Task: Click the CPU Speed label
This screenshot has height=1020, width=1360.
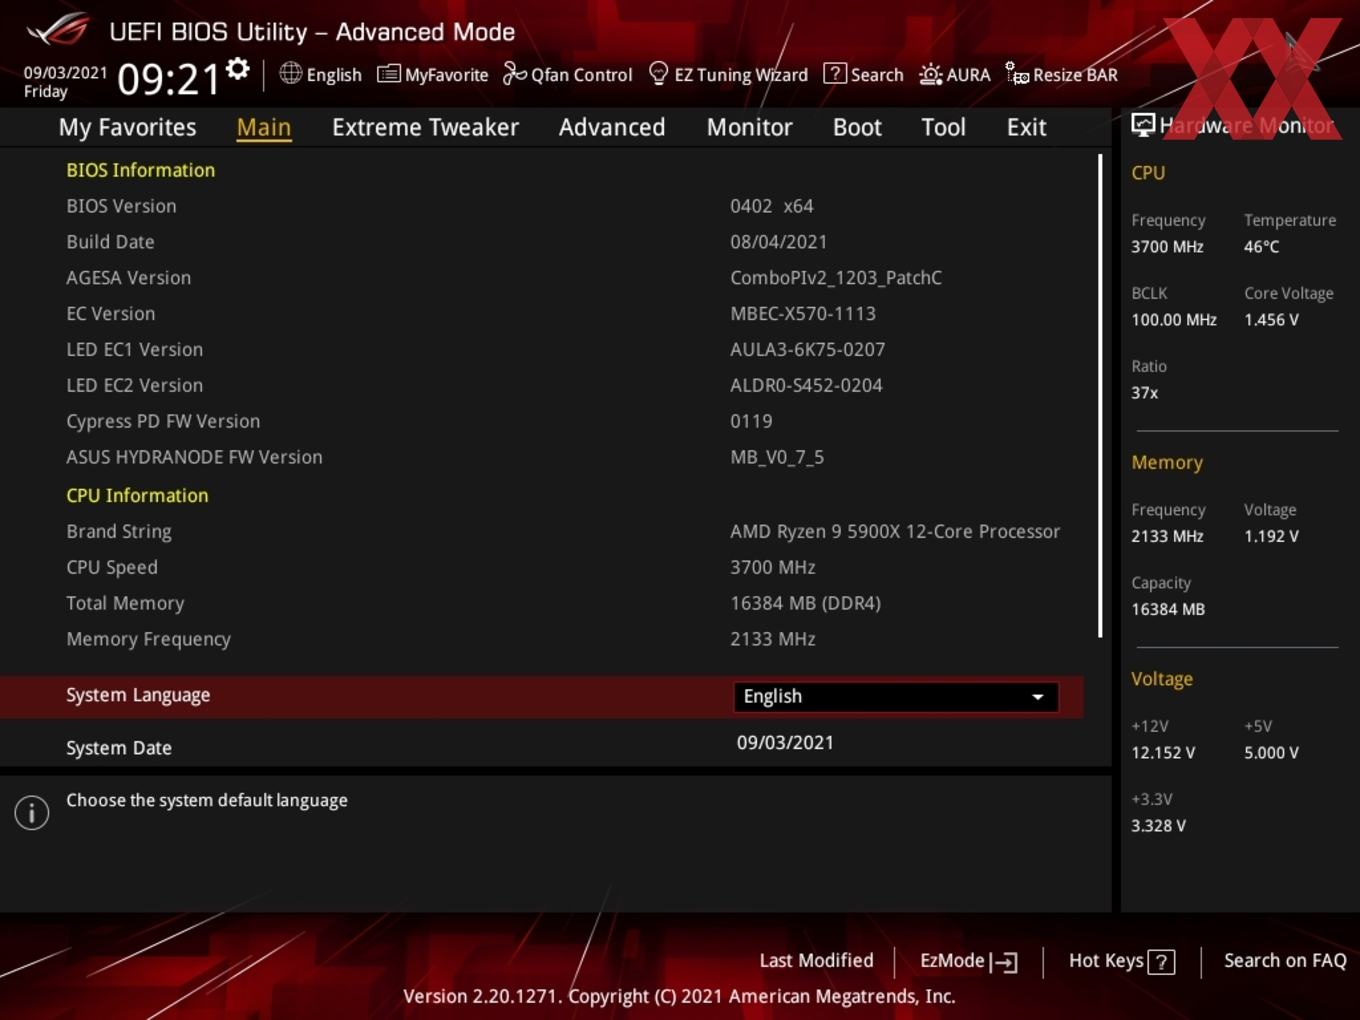Action: 112,568
